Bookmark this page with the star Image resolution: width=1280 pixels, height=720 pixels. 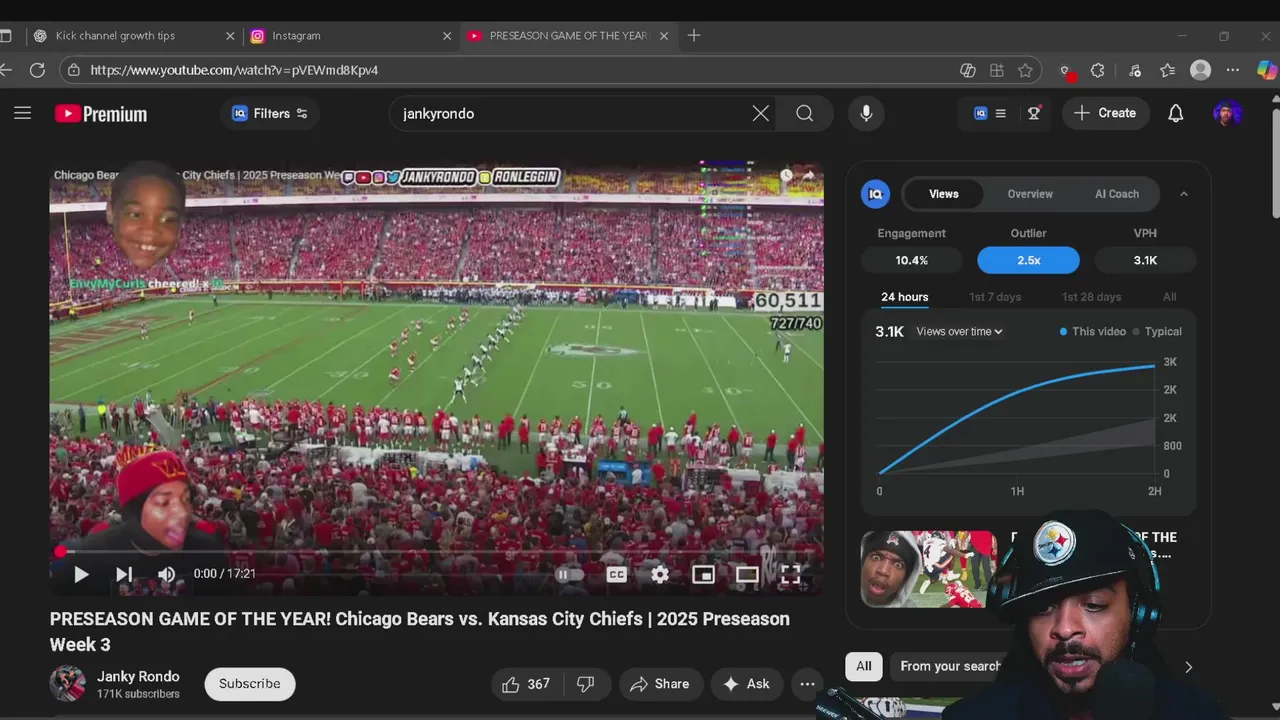point(1025,70)
